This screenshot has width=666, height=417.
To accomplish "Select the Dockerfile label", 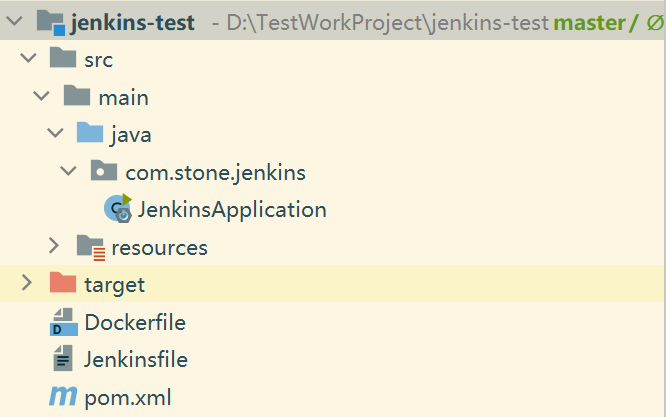I will [135, 323].
